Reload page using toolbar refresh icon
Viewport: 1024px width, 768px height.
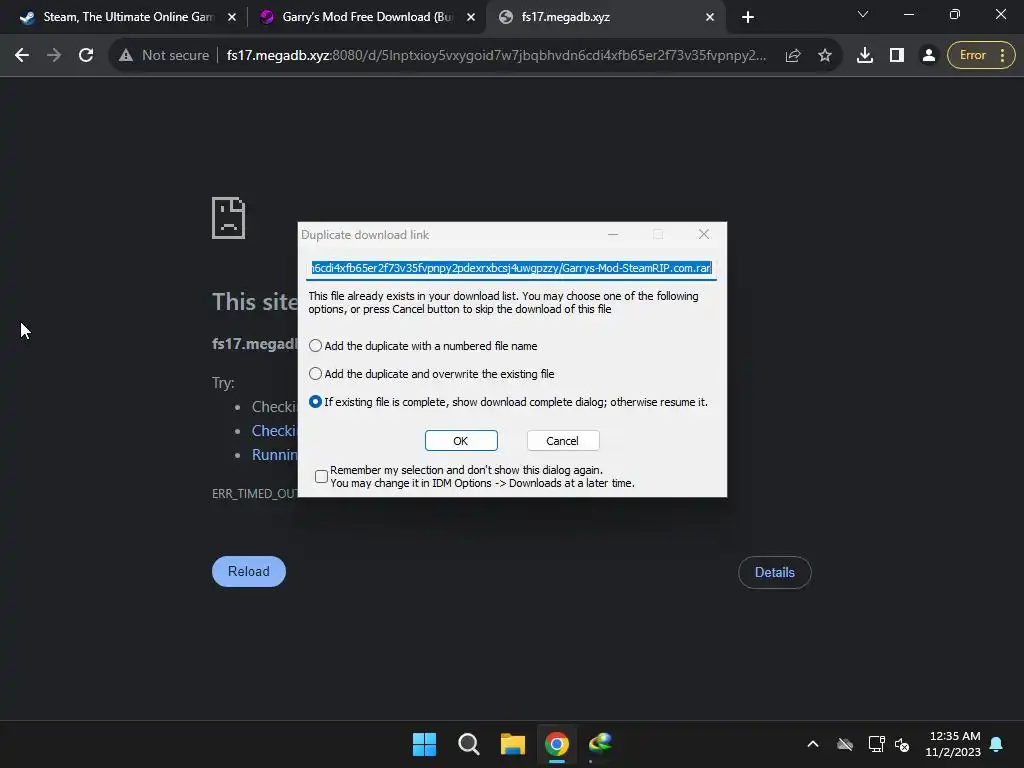pyautogui.click(x=86, y=56)
